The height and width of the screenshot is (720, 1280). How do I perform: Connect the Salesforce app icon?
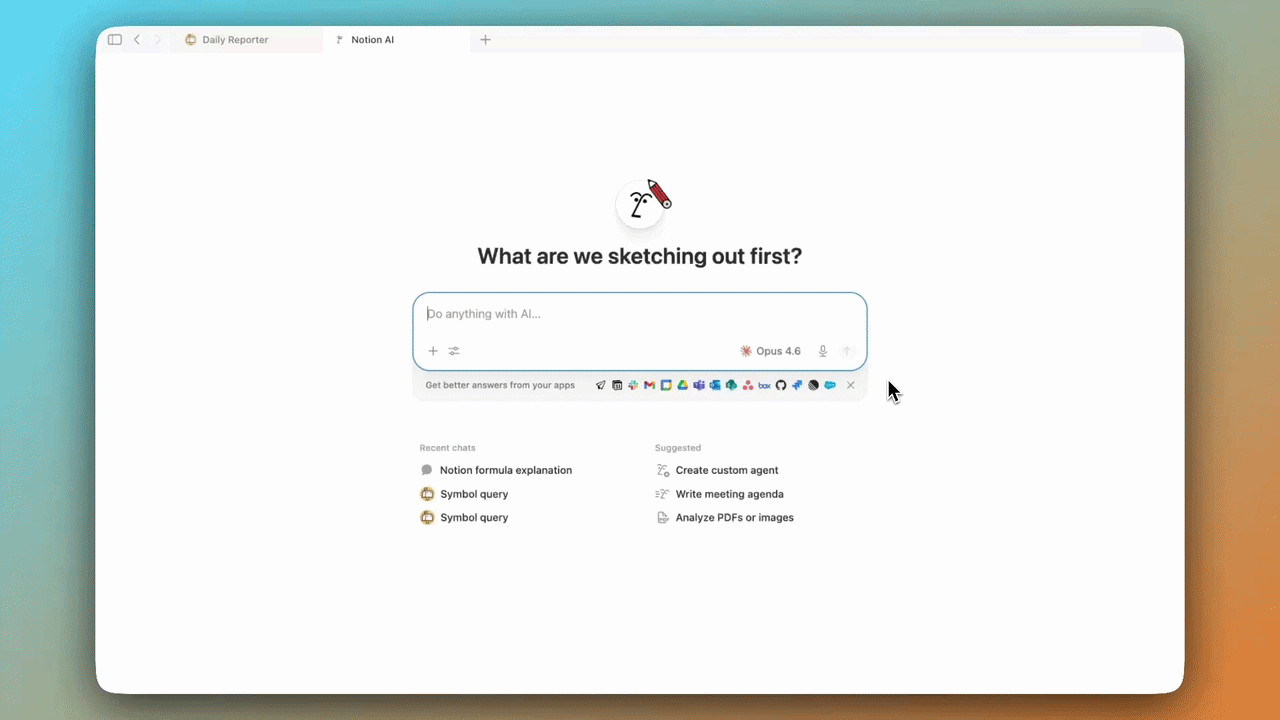830,385
